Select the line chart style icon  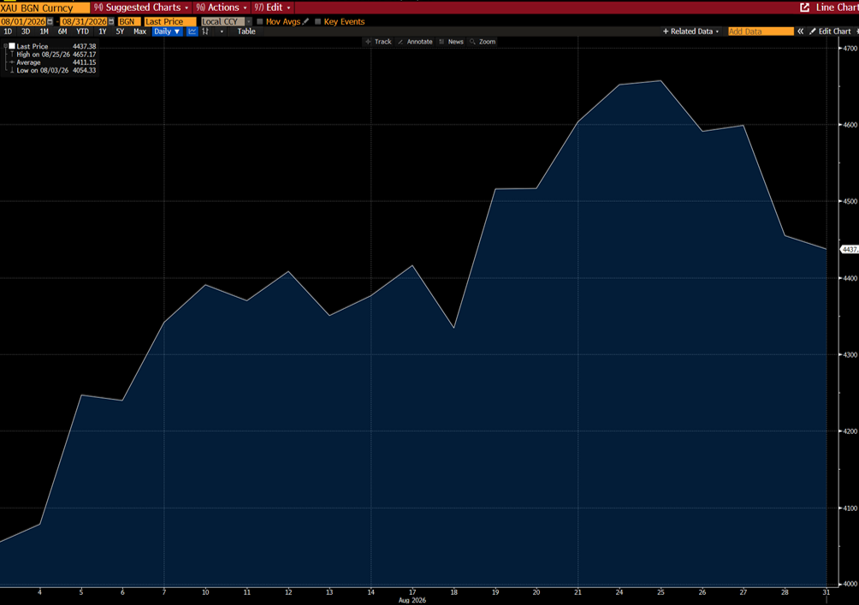pos(192,31)
